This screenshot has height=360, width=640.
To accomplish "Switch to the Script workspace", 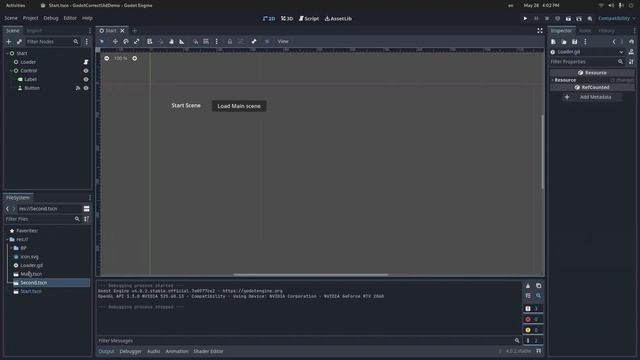I will click(309, 18).
